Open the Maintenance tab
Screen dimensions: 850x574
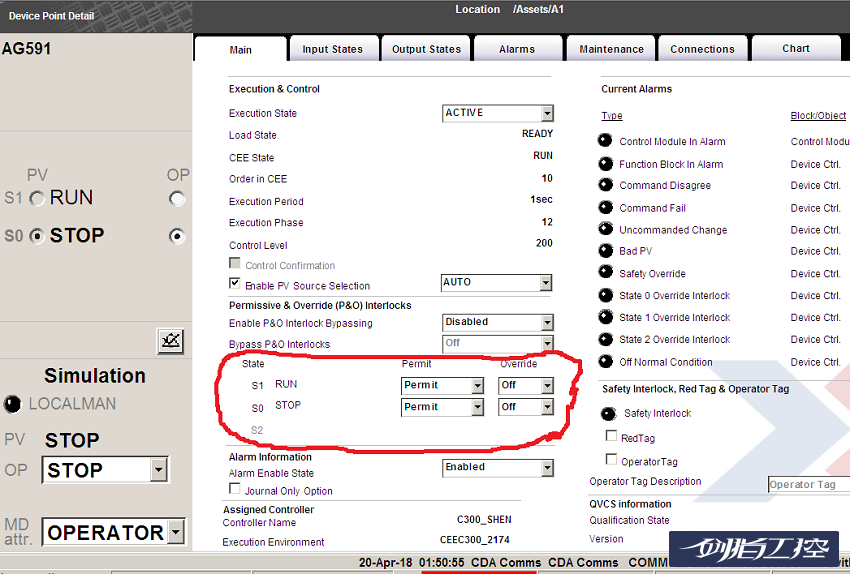611,49
